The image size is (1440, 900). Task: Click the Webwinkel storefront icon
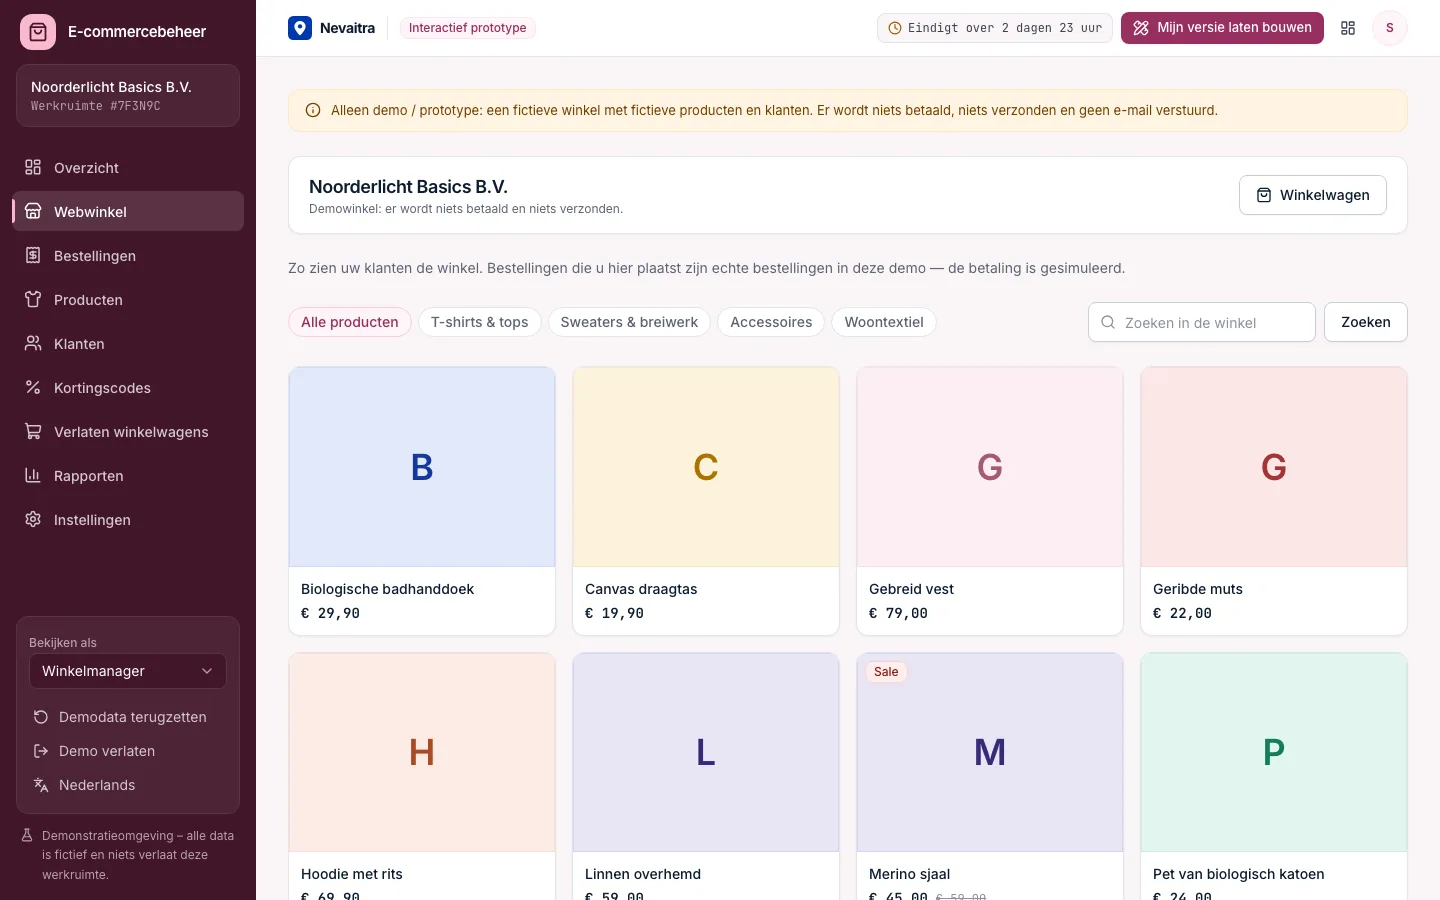(x=33, y=212)
